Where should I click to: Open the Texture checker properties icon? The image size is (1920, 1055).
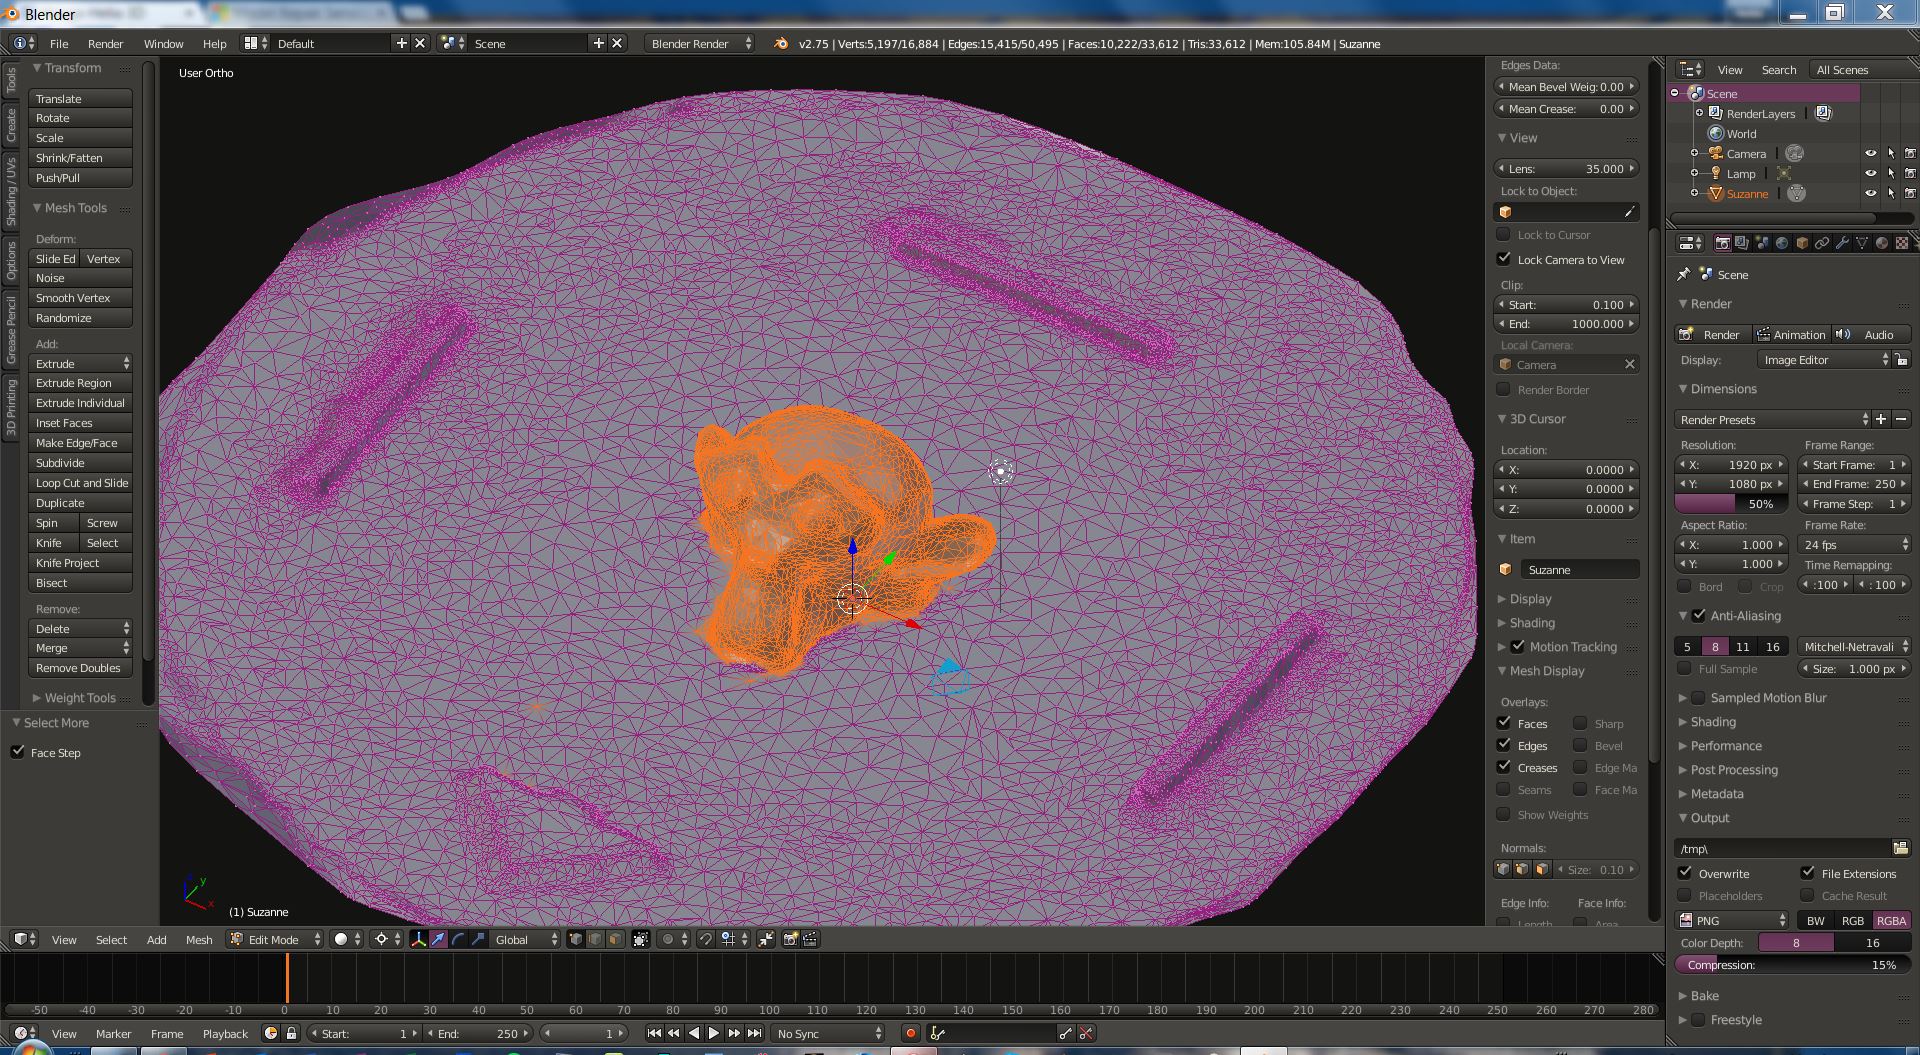pos(1902,243)
